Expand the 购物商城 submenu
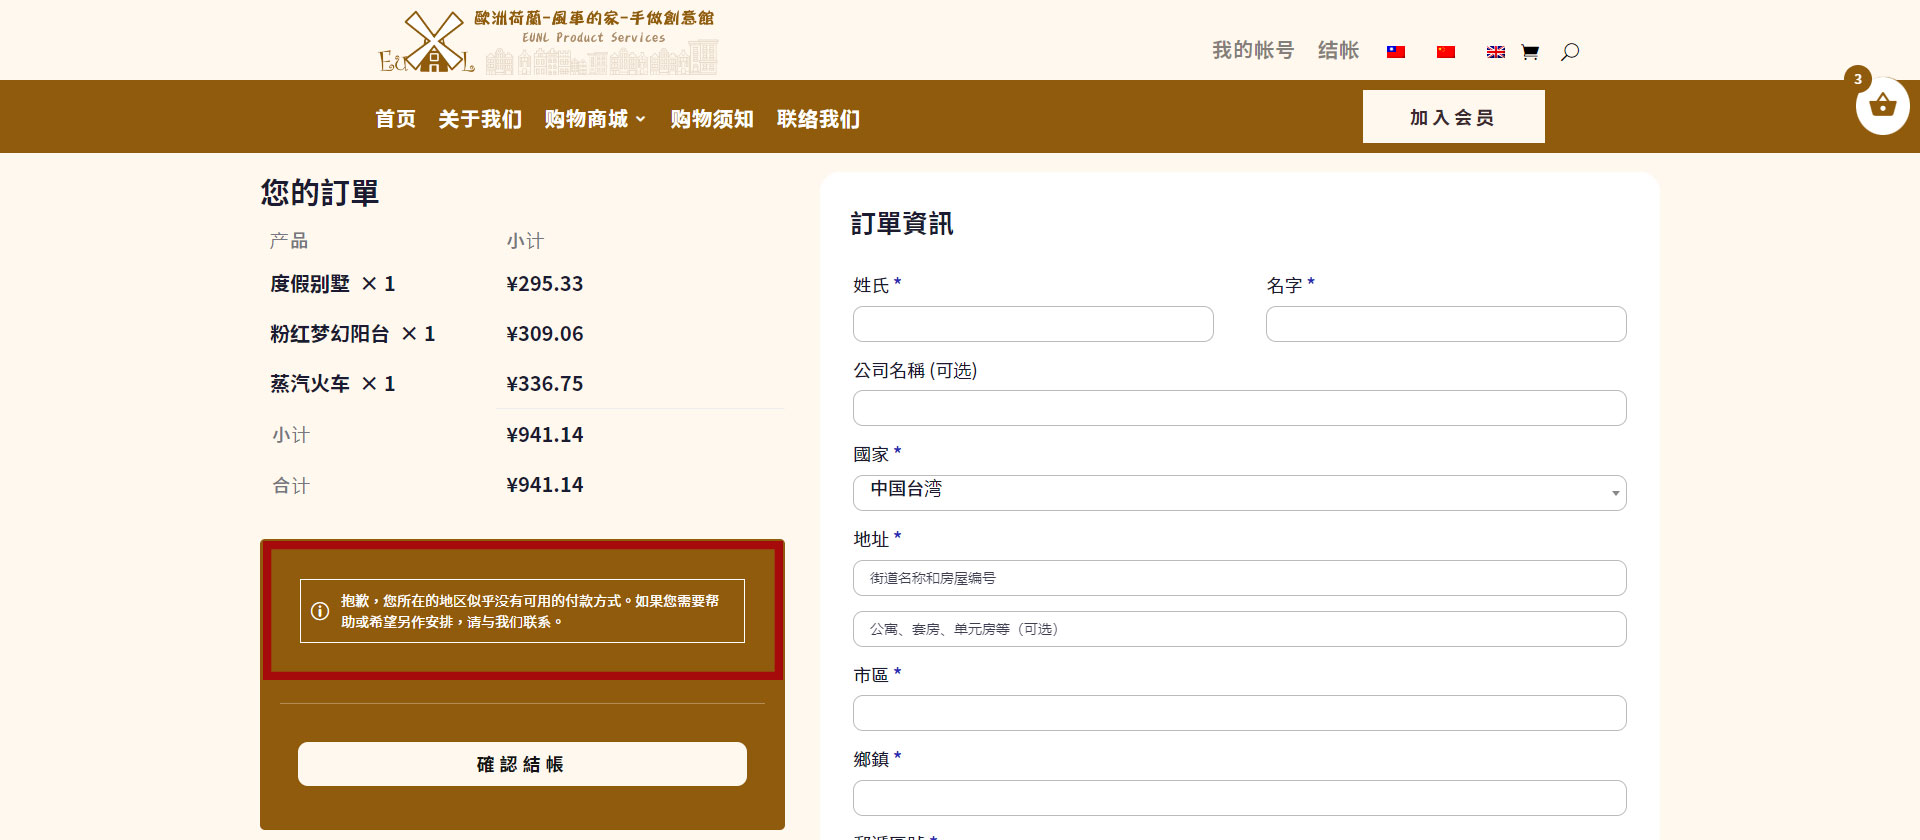This screenshot has height=840, width=1920. (x=595, y=119)
